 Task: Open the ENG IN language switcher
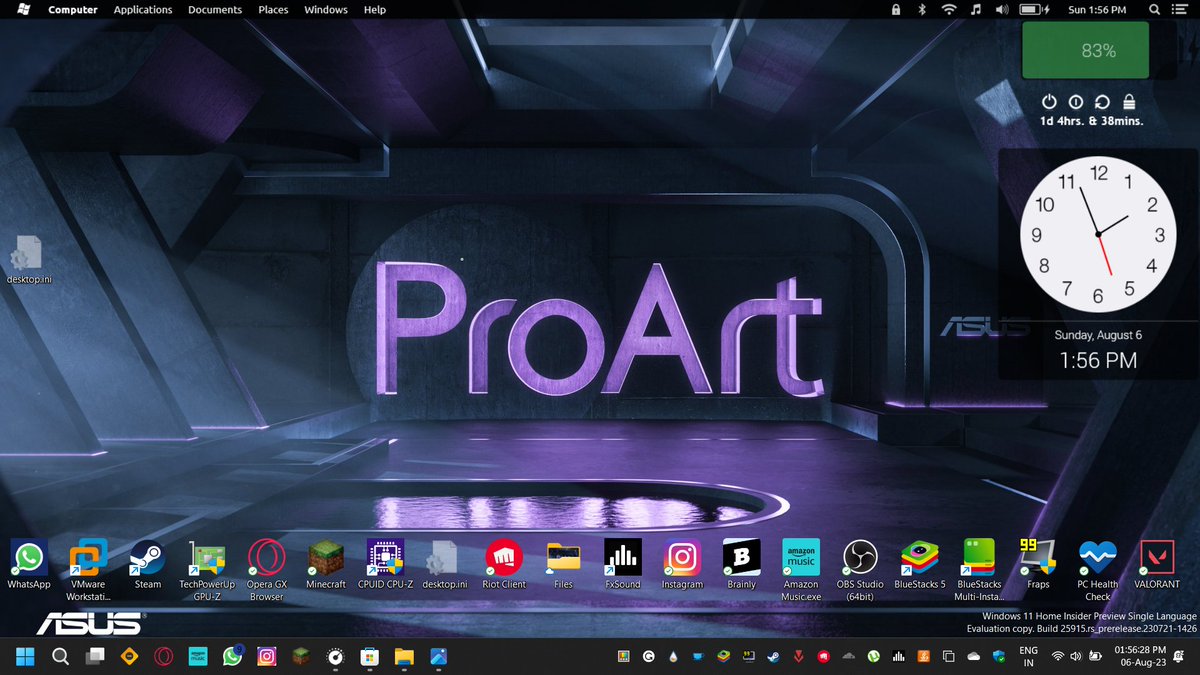[1027, 657]
